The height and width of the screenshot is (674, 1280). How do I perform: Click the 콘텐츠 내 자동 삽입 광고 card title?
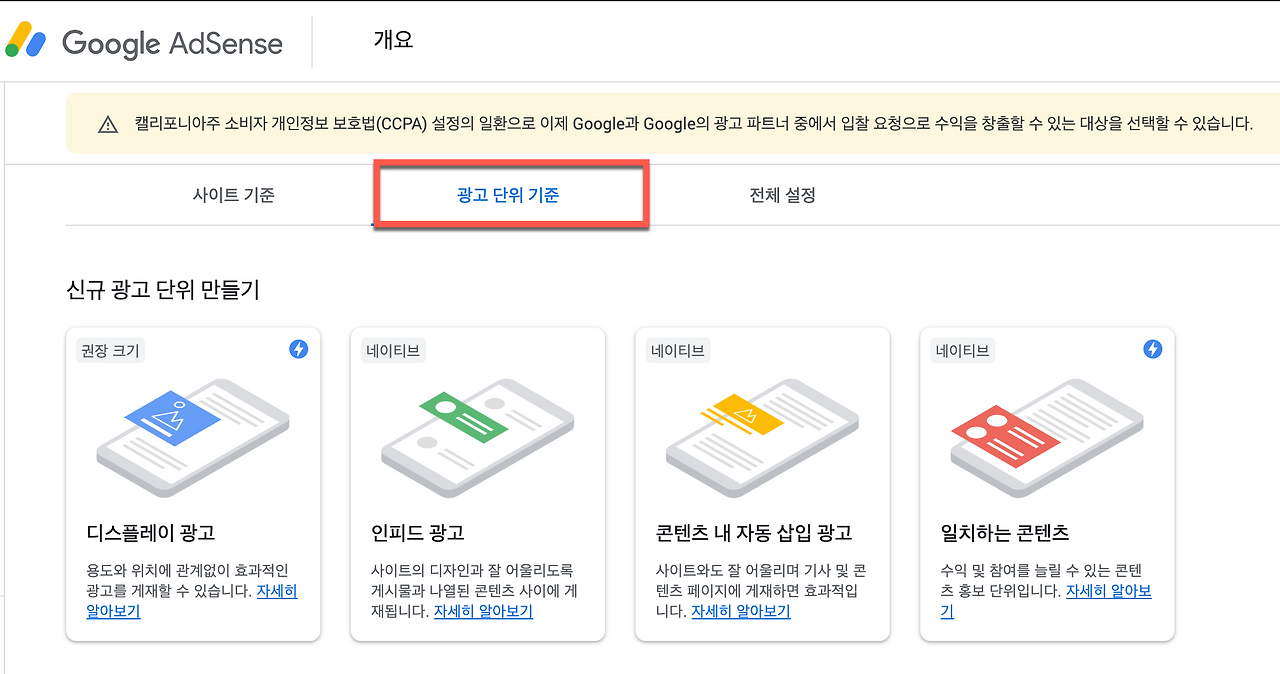coord(754,533)
